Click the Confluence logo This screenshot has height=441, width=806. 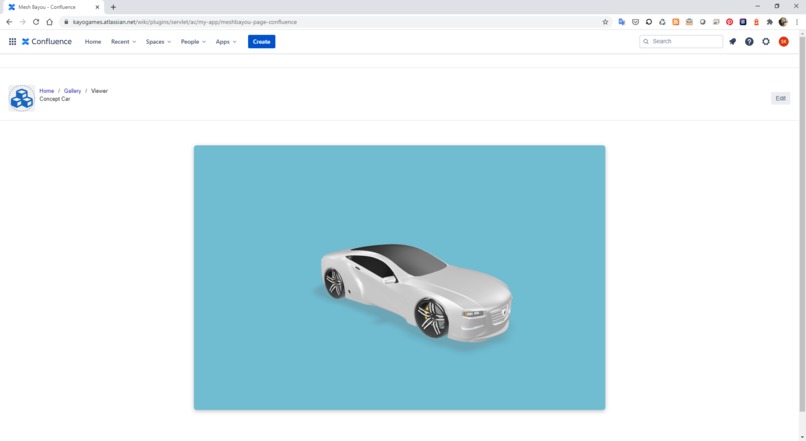tap(47, 42)
